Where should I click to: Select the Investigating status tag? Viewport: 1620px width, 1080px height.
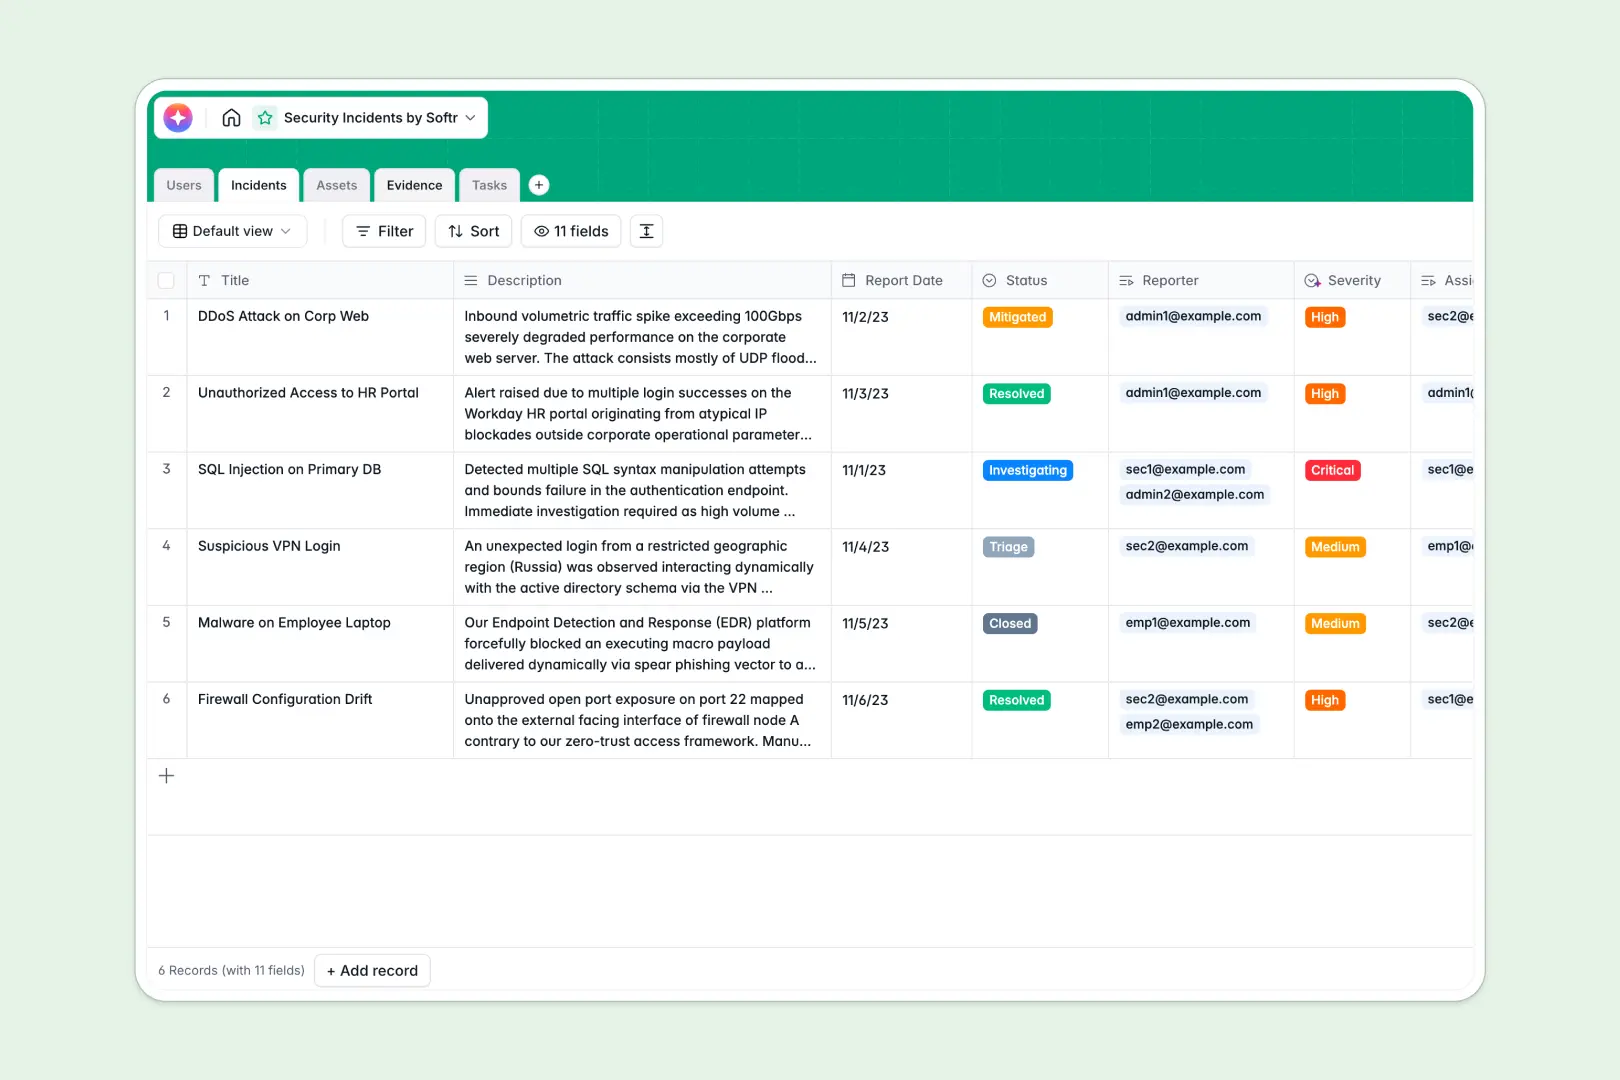pyautogui.click(x=1028, y=470)
